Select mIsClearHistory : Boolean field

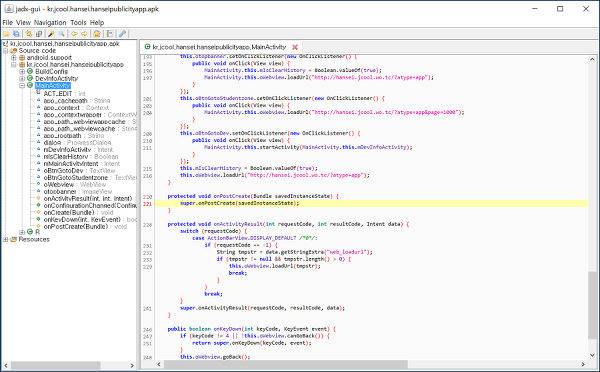pyautogui.click(x=81, y=157)
